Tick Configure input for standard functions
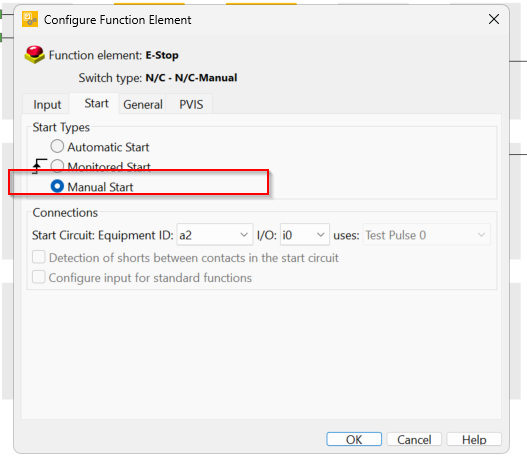This screenshot has width=527, height=462. (x=39, y=278)
